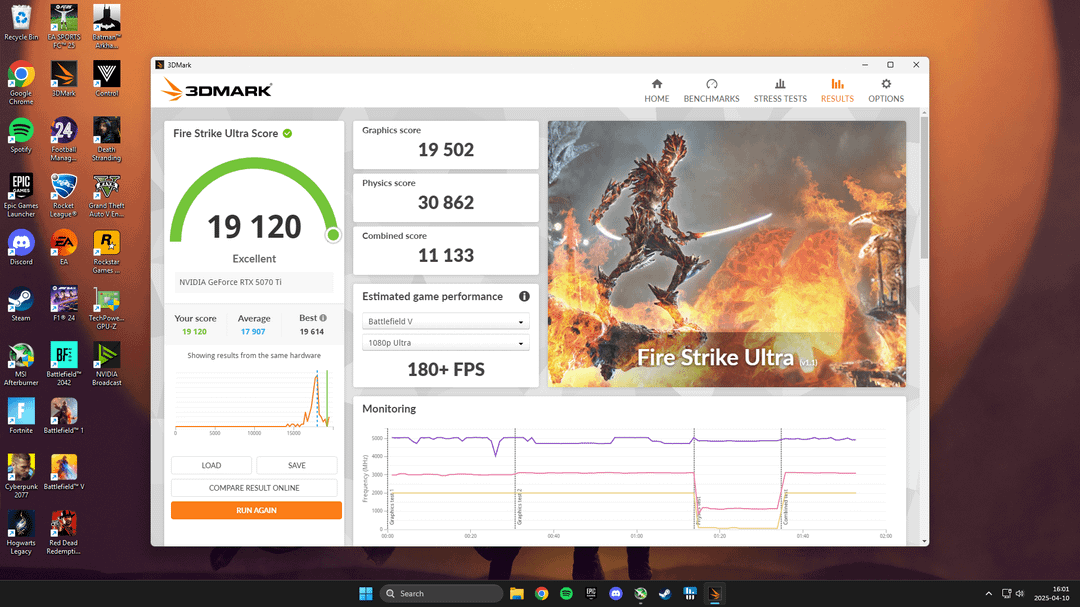Viewport: 1080px width, 607px height.
Task: Open the Football Manager 24 desktop icon
Action: tap(63, 139)
